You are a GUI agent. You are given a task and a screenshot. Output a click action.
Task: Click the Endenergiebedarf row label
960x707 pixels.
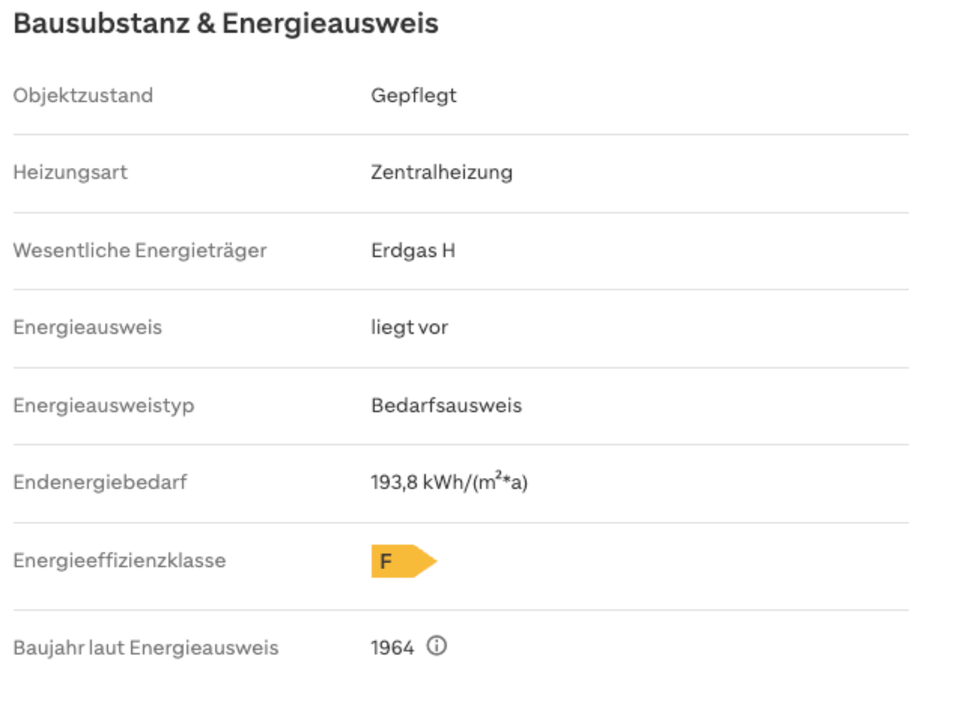[100, 483]
